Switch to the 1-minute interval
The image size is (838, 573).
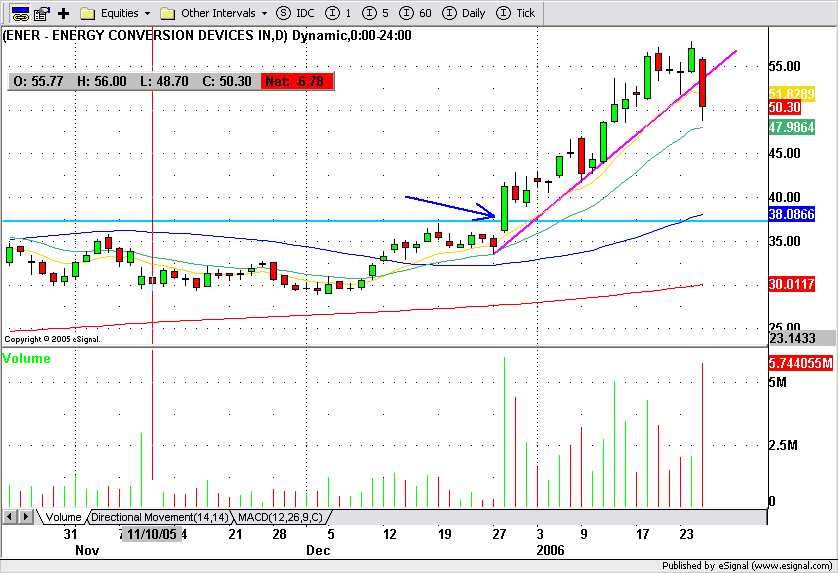point(338,13)
